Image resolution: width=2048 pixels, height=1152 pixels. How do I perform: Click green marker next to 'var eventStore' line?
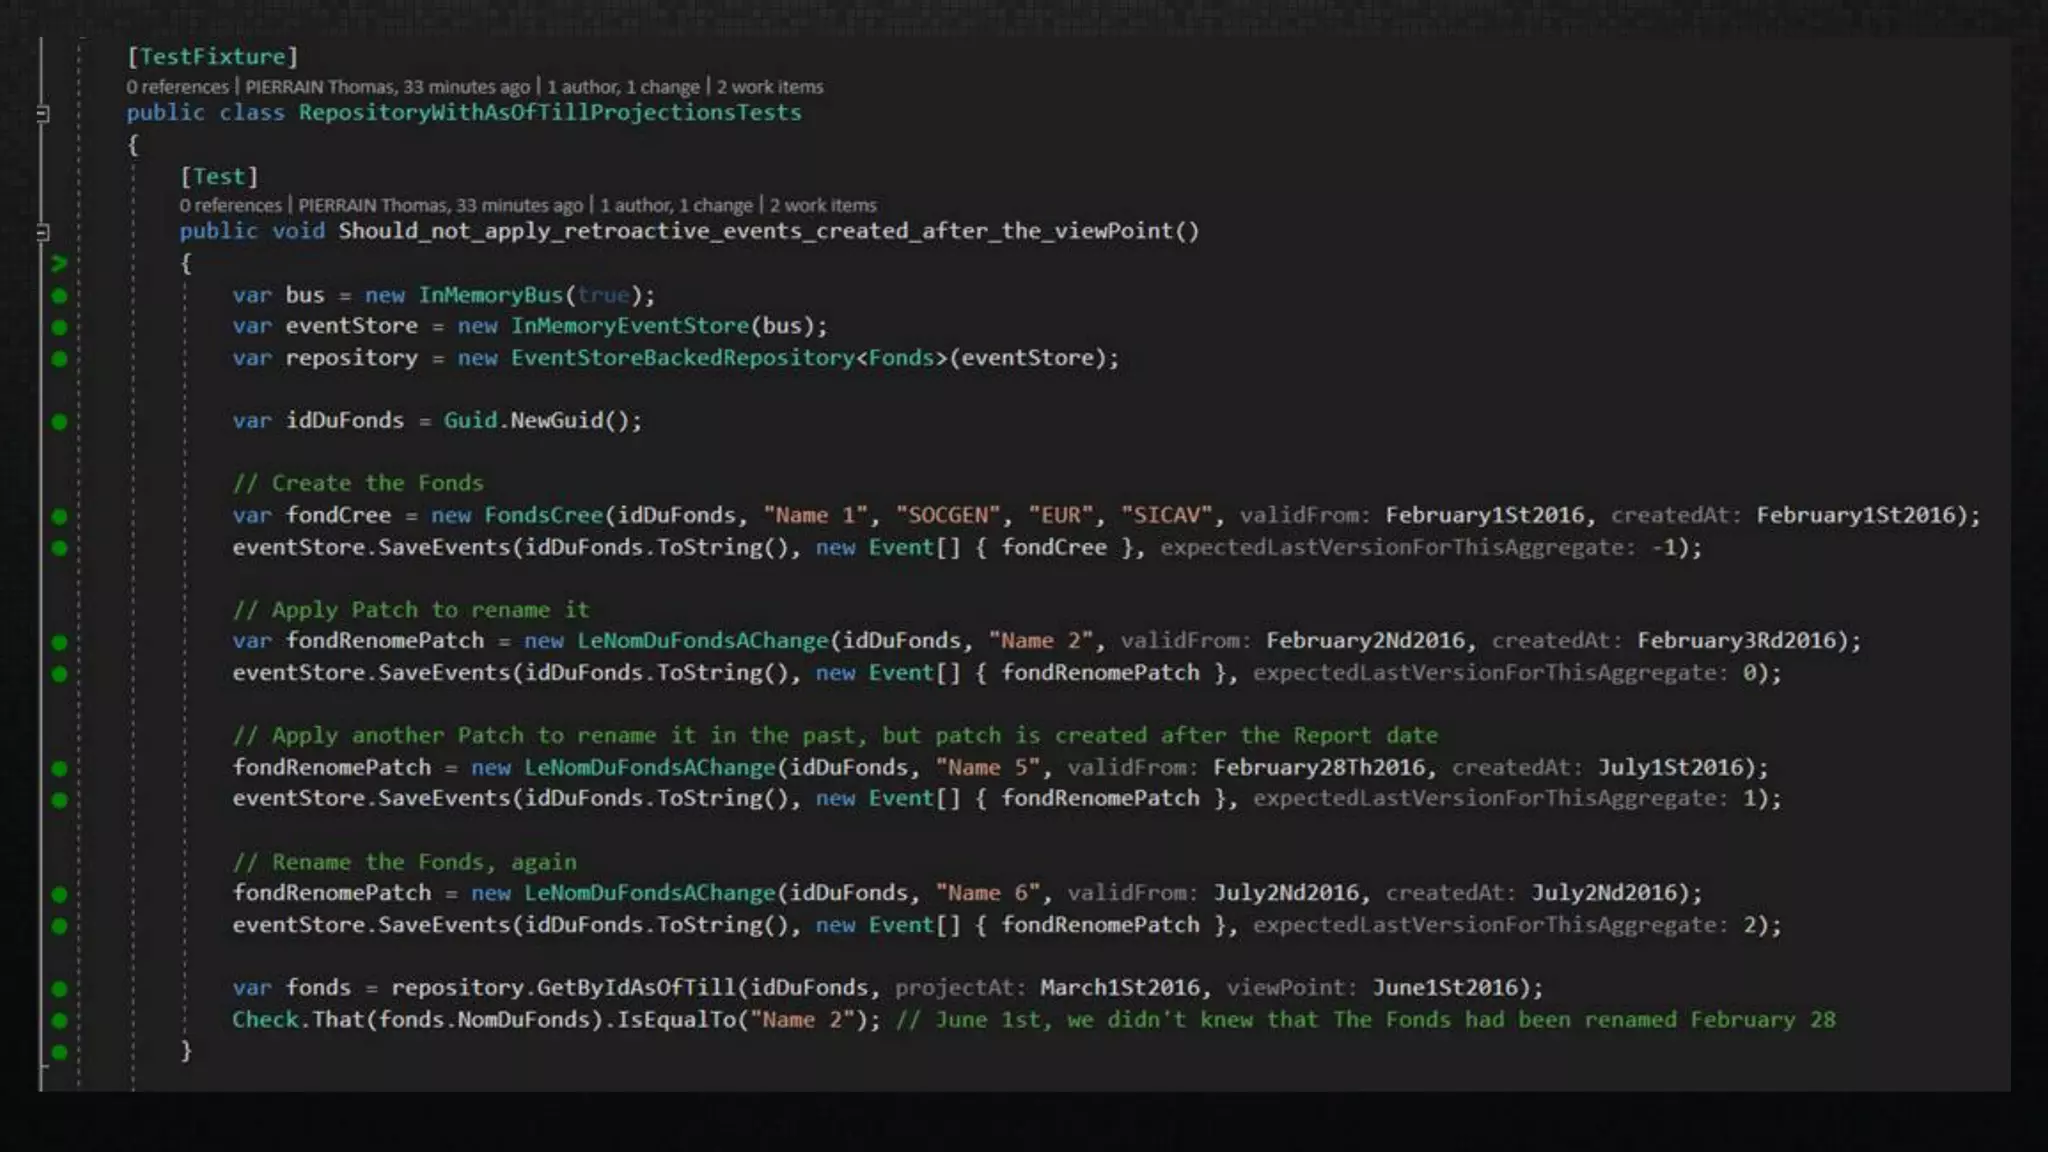pos(59,327)
